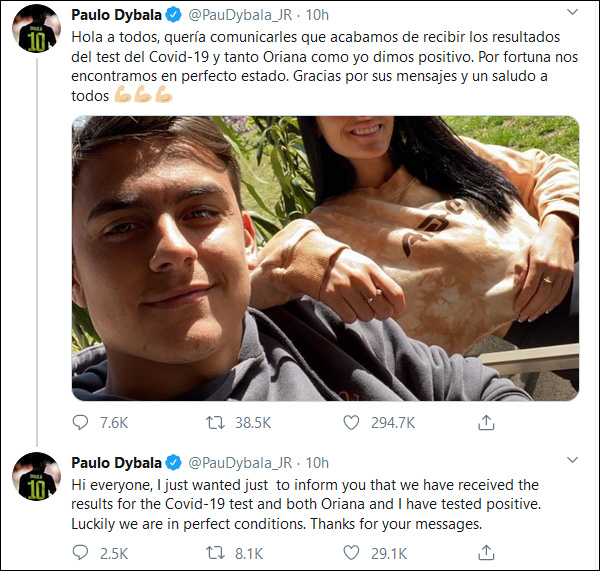Open the profile avatar on the English tweet
This screenshot has width=600, height=571.
37,482
